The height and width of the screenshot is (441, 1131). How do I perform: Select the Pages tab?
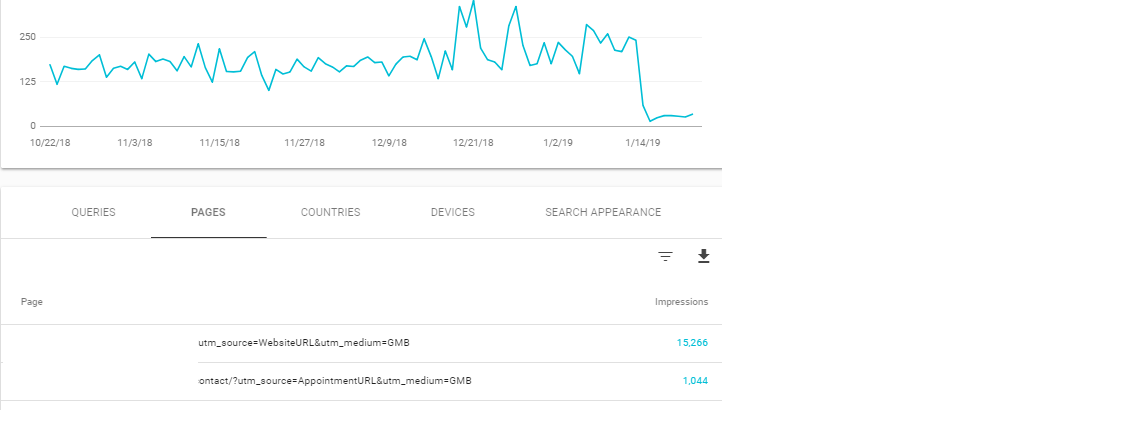tap(208, 212)
